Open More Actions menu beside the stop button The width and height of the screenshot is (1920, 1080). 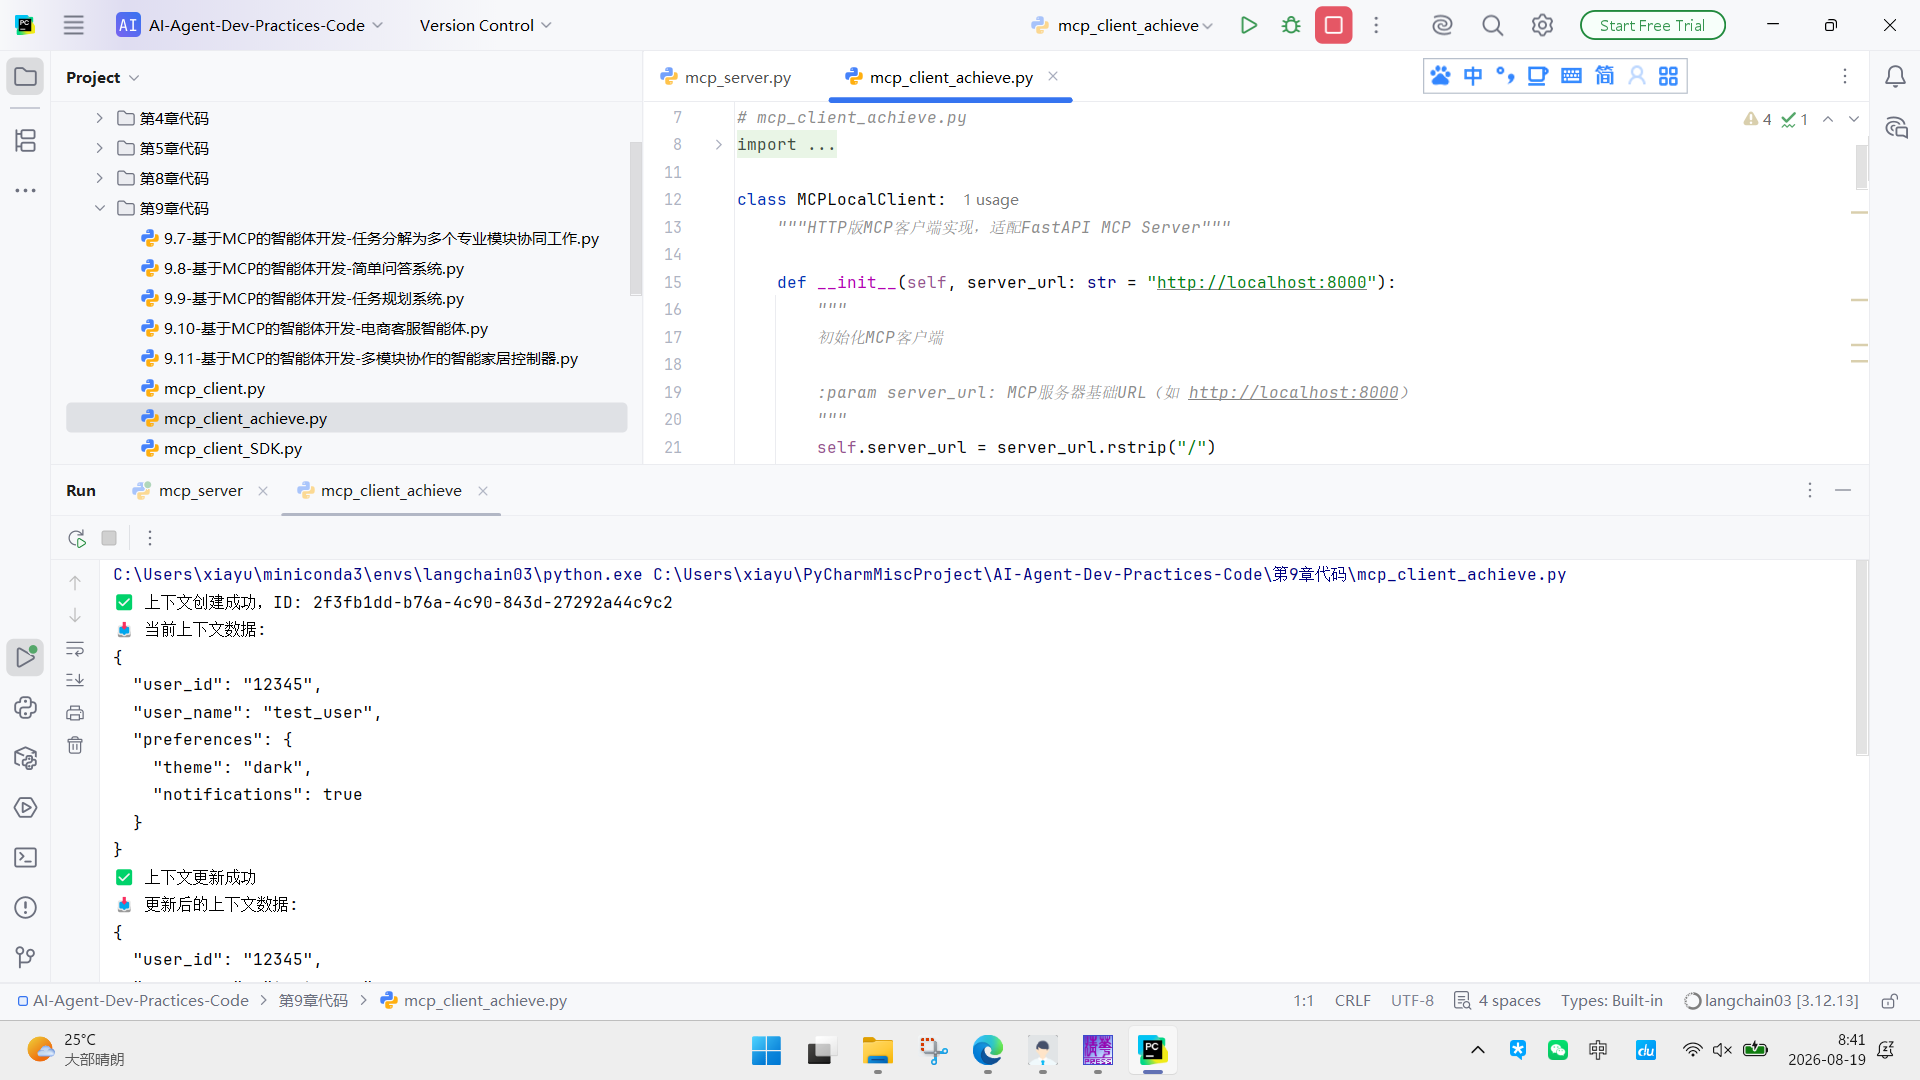tap(1376, 25)
